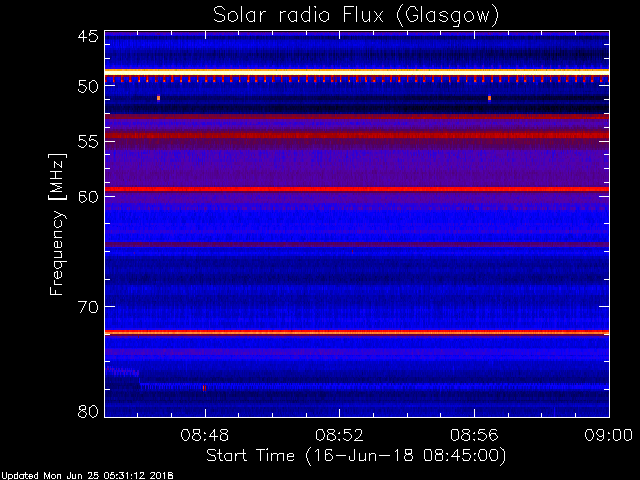The width and height of the screenshot is (640, 480).
Task: Click the Frequency [MHz] axis label
Action: pos(57,224)
